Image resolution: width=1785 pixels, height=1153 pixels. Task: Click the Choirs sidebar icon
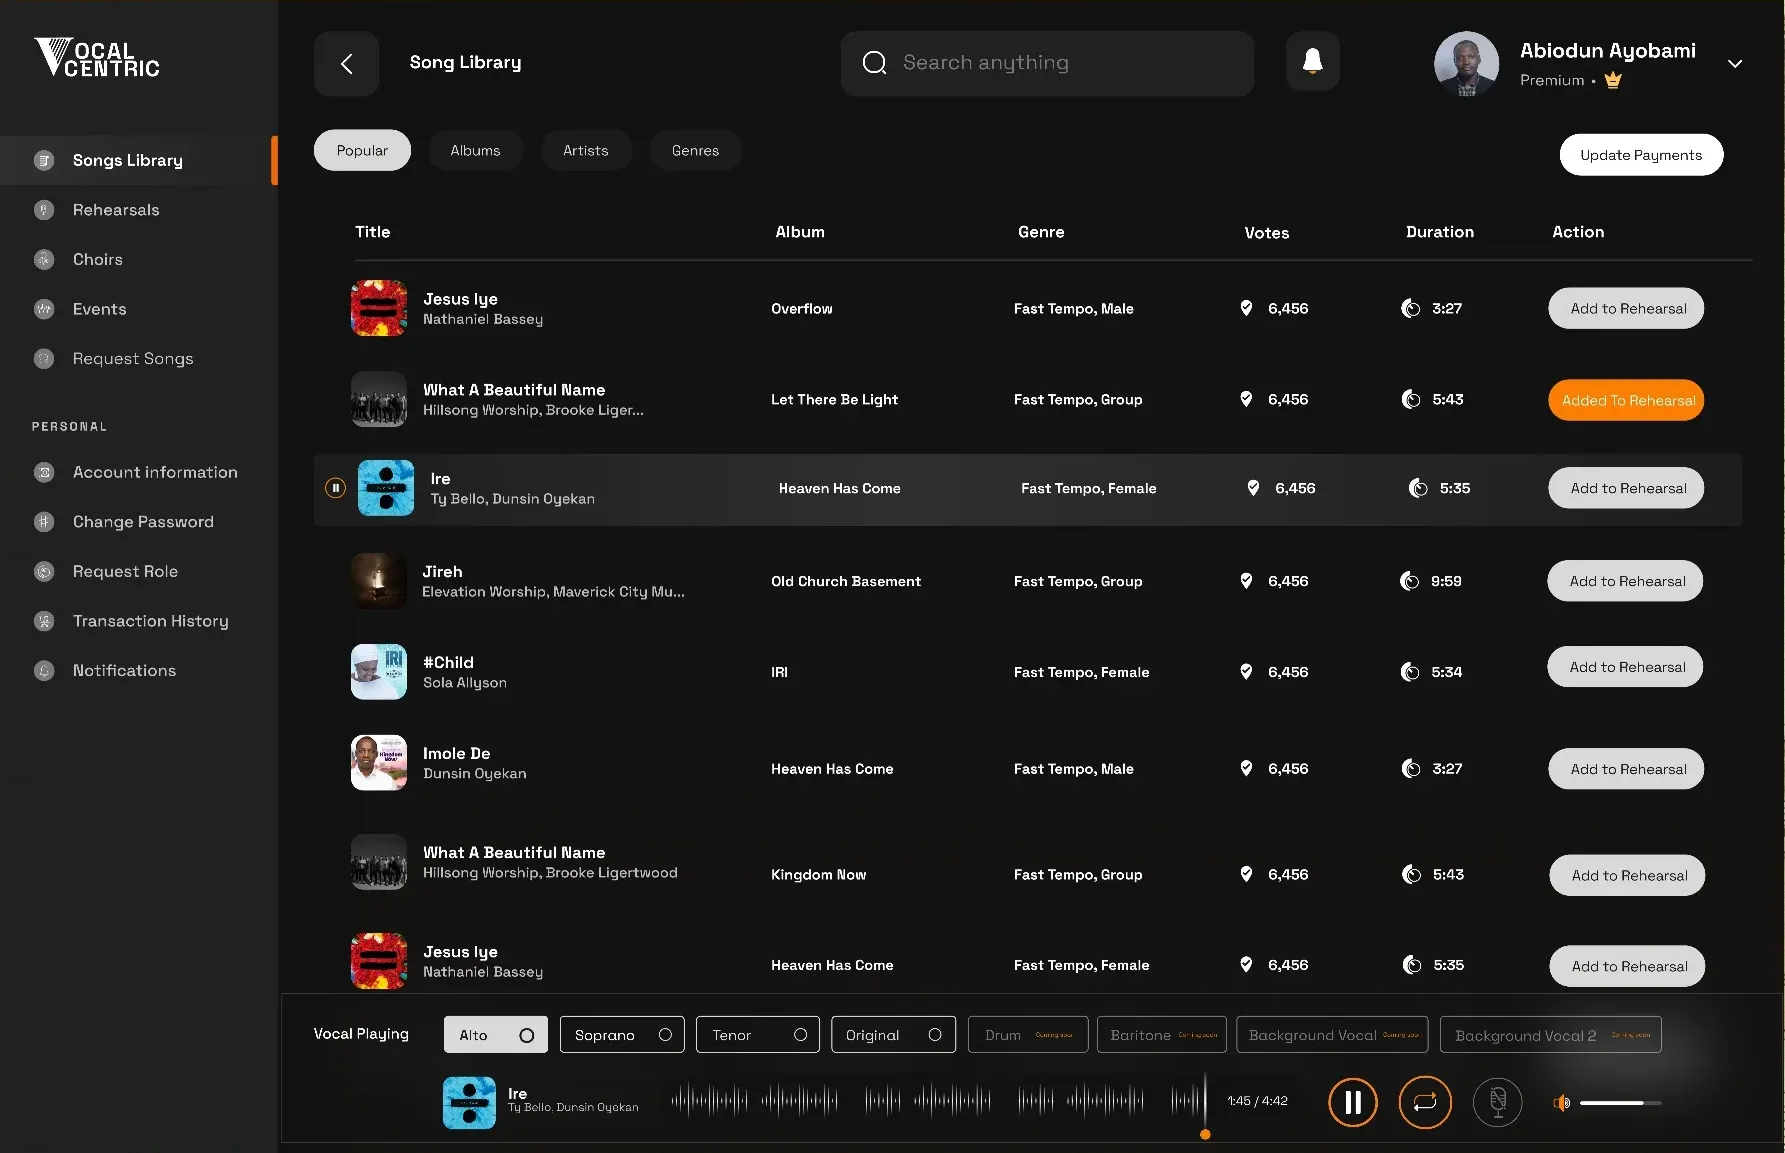point(44,260)
